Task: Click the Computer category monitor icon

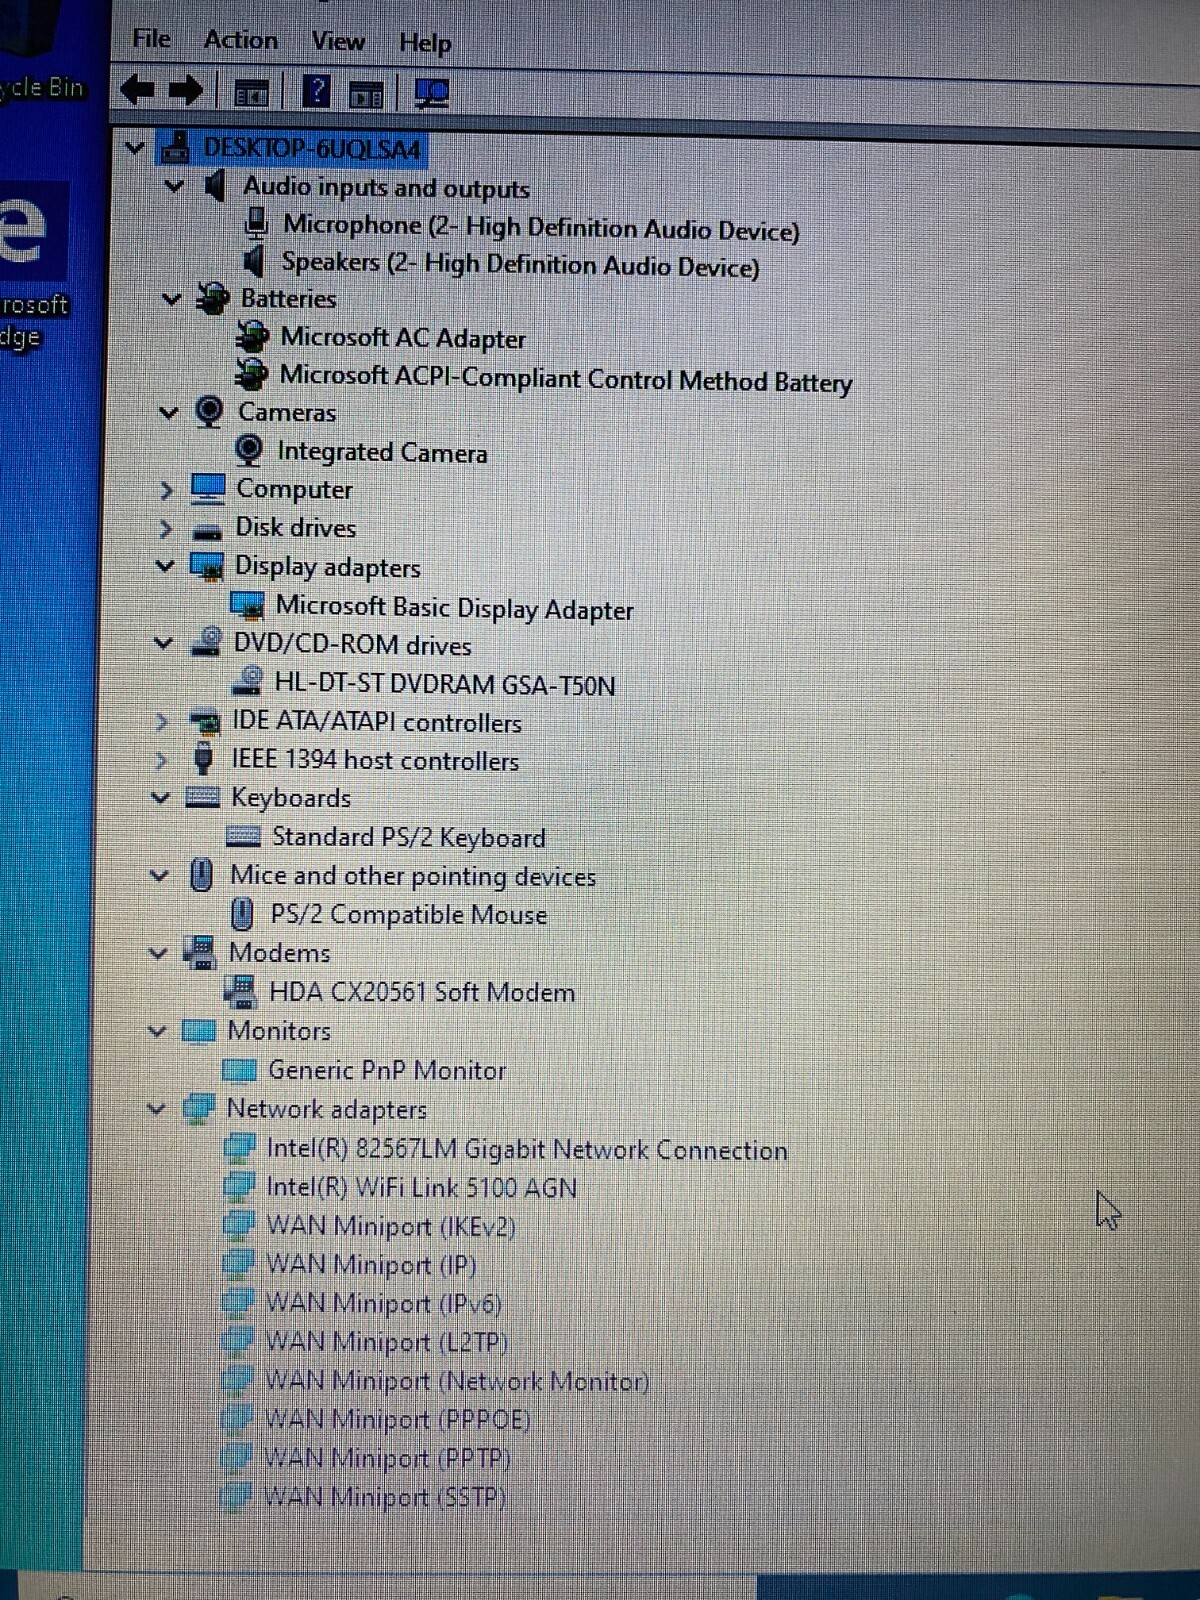Action: [207, 488]
